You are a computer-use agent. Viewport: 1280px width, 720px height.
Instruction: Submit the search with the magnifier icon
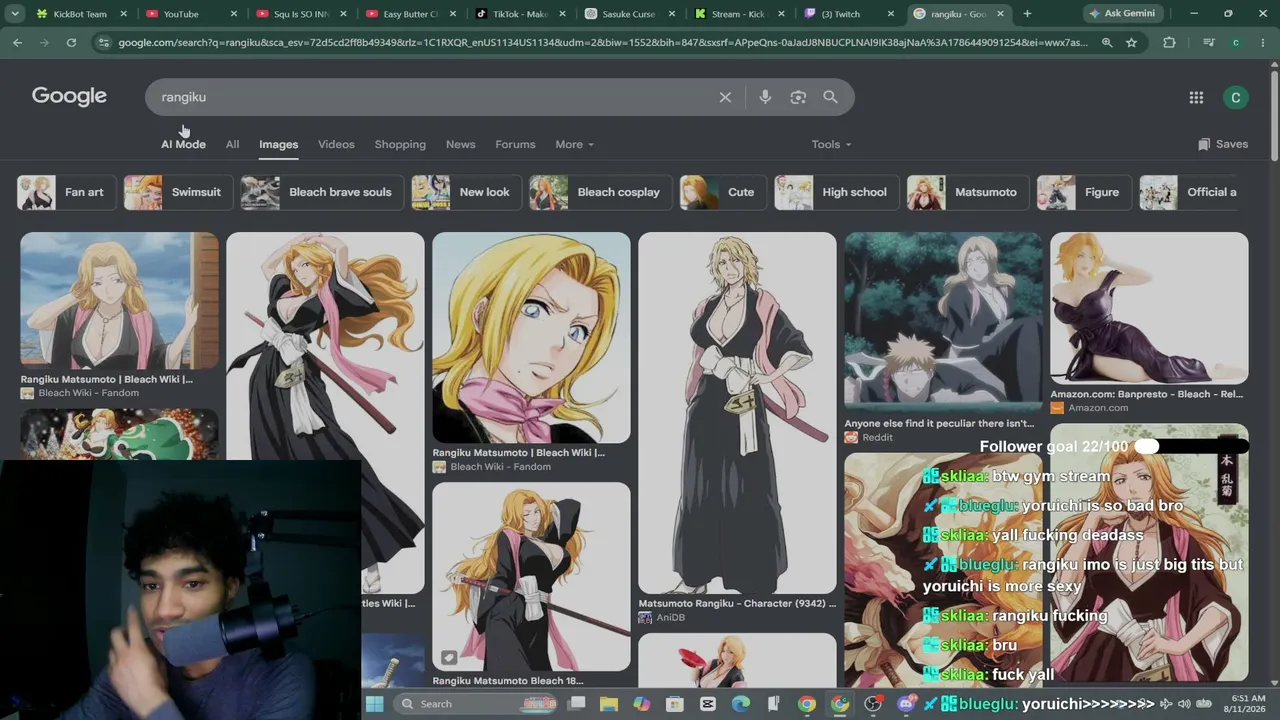830,97
